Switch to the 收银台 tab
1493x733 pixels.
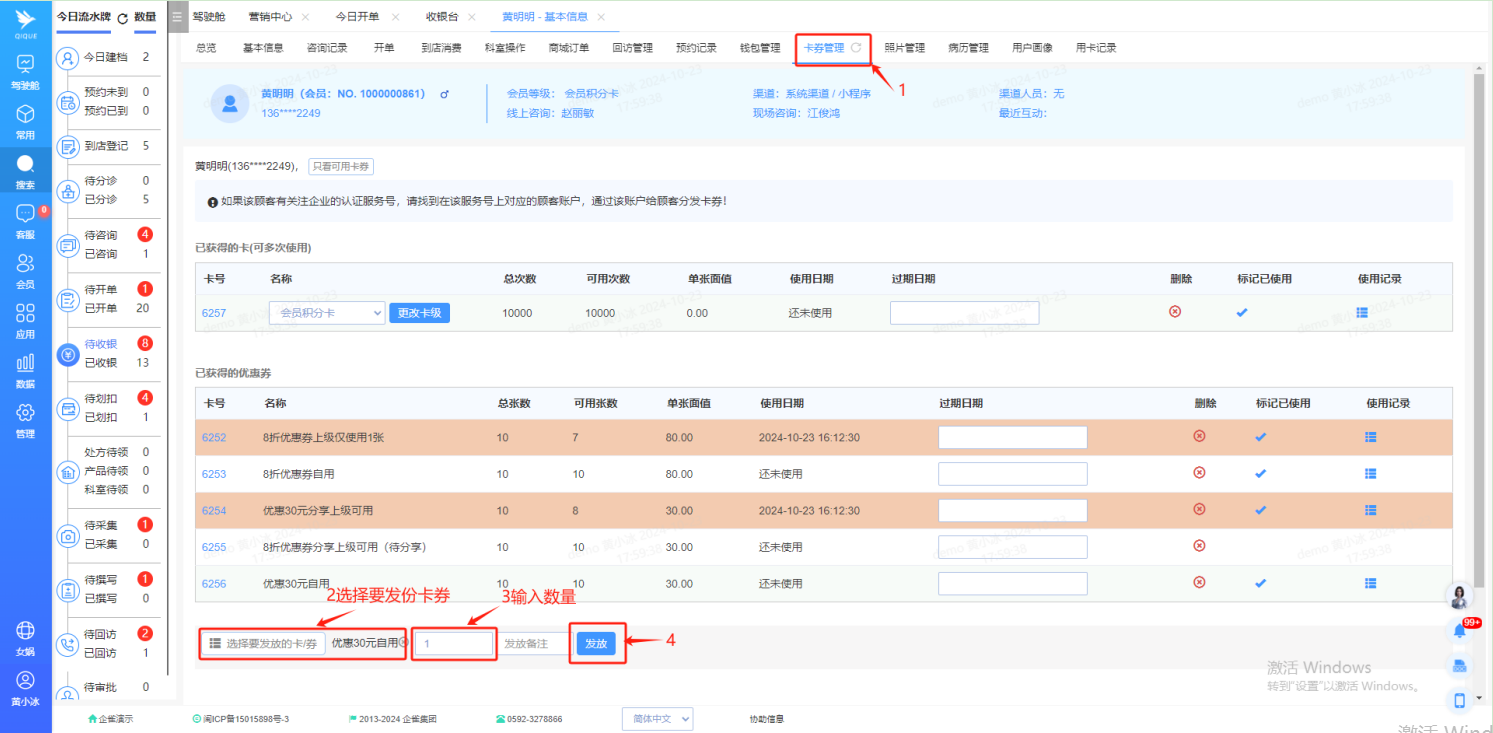[x=442, y=17]
